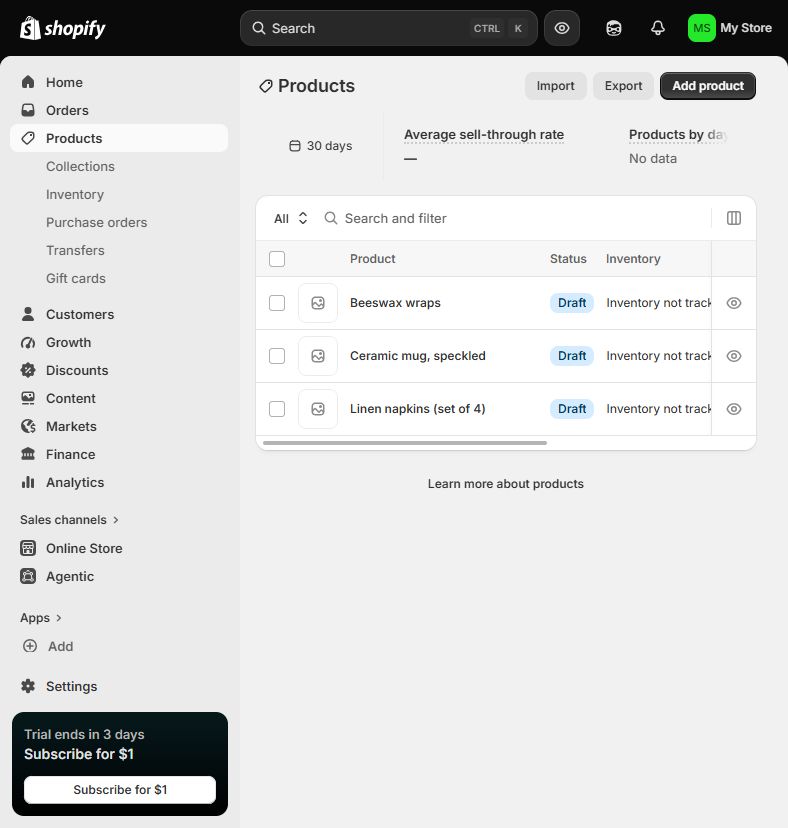Click the Online Store storefront icon
Image resolution: width=788 pixels, height=828 pixels.
click(x=28, y=548)
